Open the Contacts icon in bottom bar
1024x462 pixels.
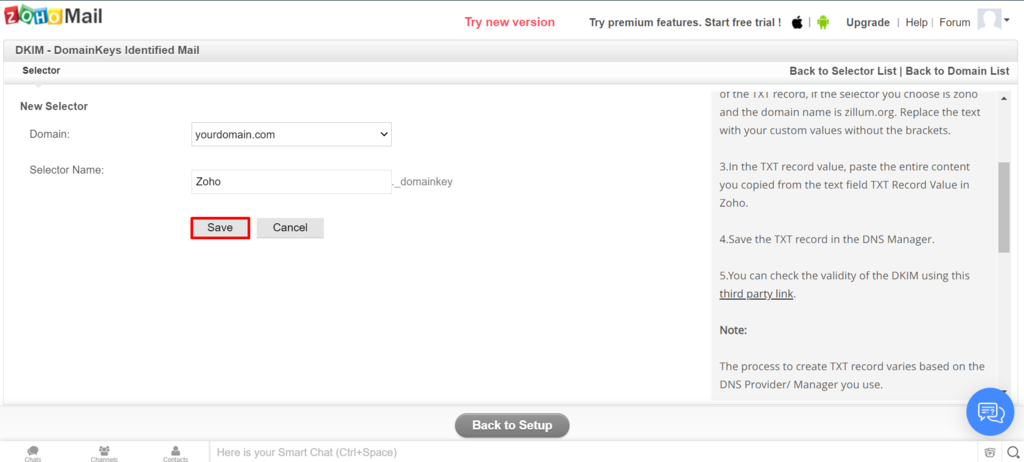tap(175, 453)
